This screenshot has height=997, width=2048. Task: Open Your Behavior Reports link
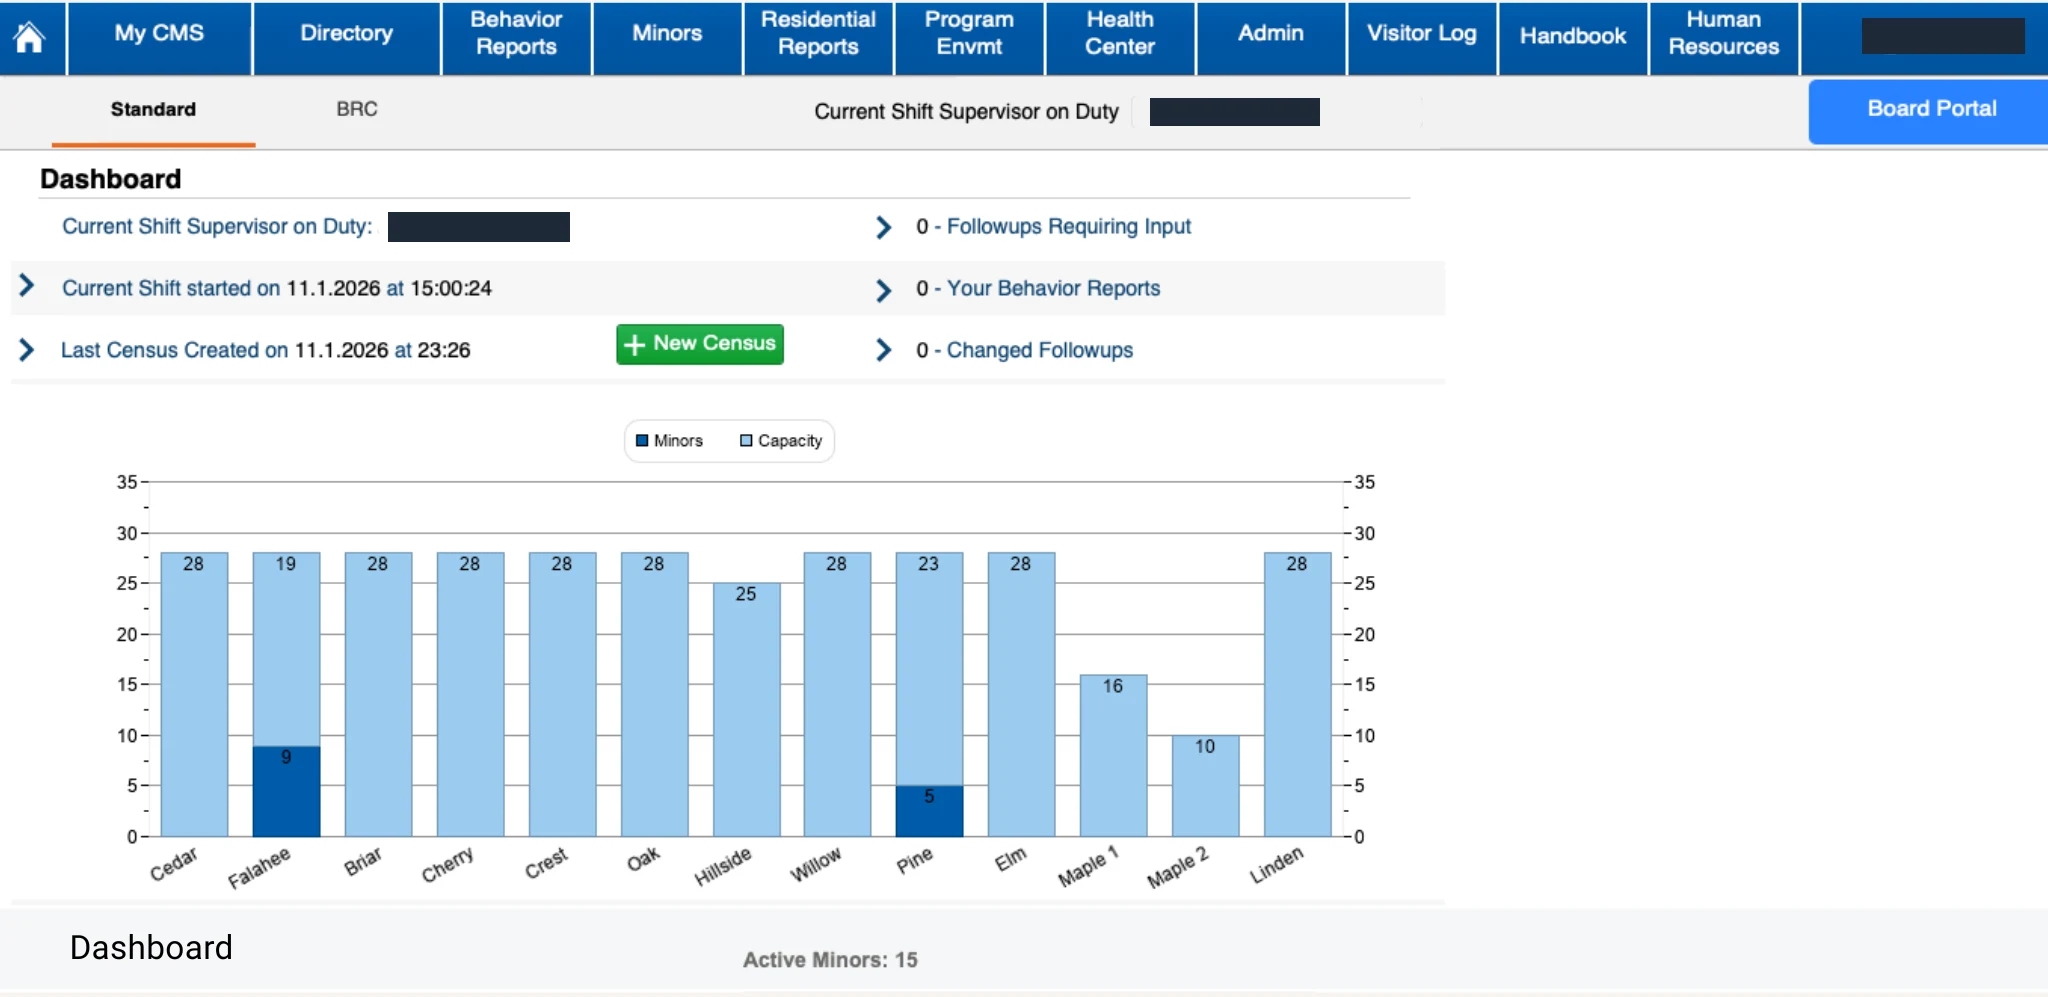1053,289
